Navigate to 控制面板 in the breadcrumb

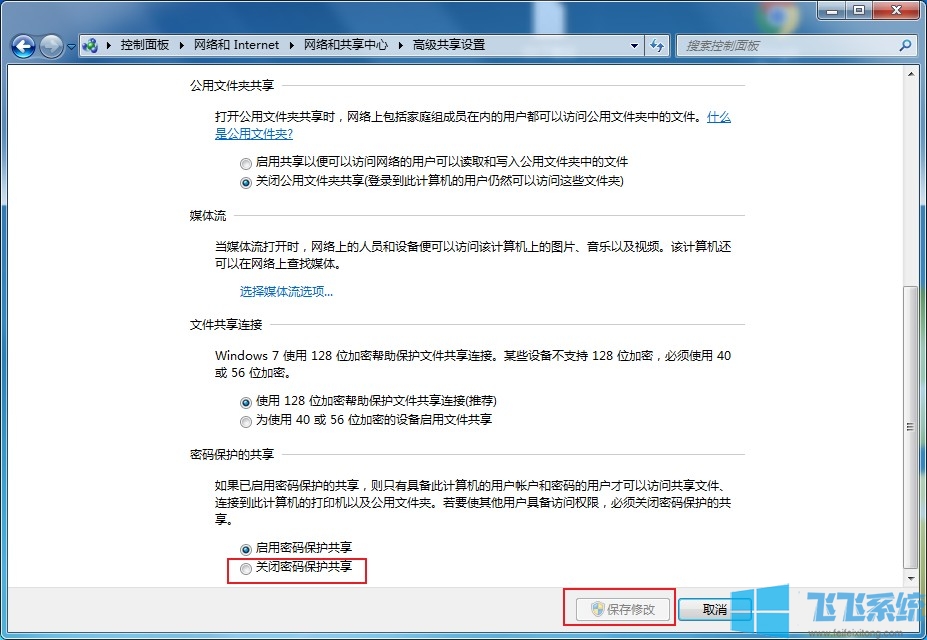(x=146, y=45)
